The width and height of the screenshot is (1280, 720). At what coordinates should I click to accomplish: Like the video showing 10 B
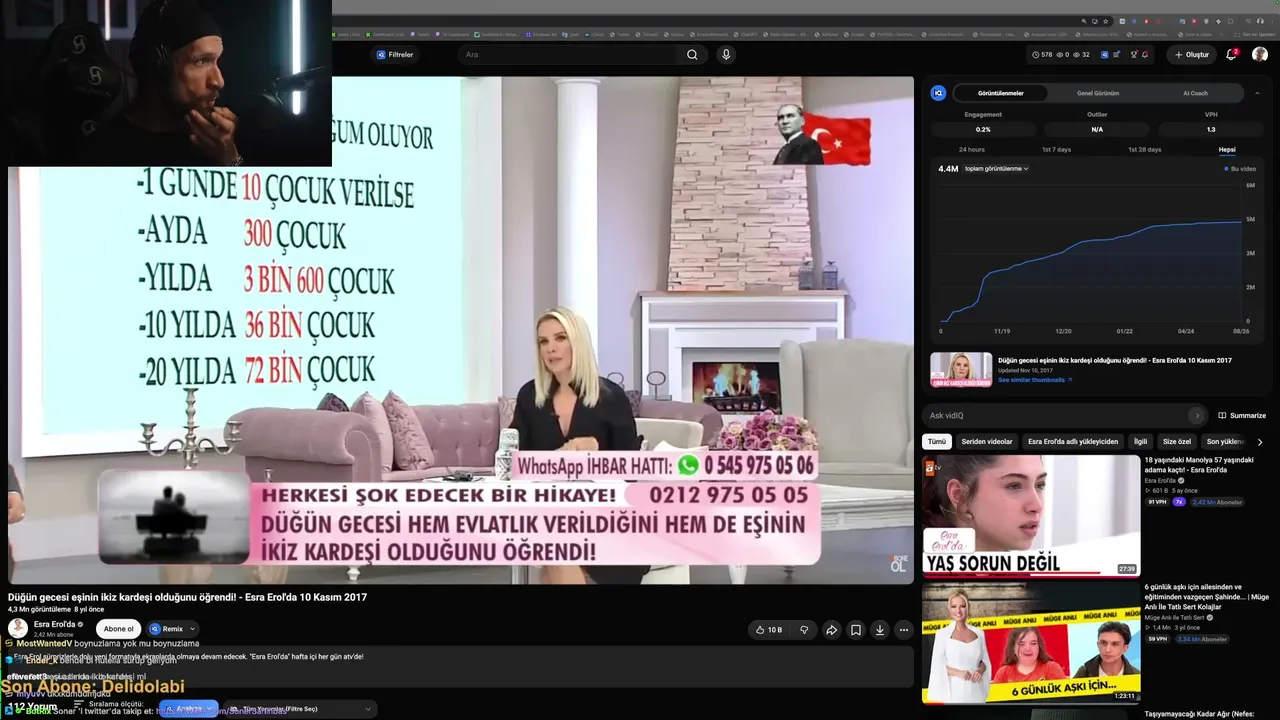pos(768,630)
